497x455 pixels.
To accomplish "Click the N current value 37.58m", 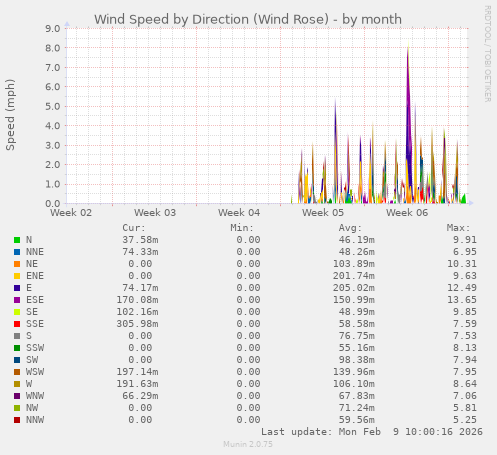I will (140, 240).
